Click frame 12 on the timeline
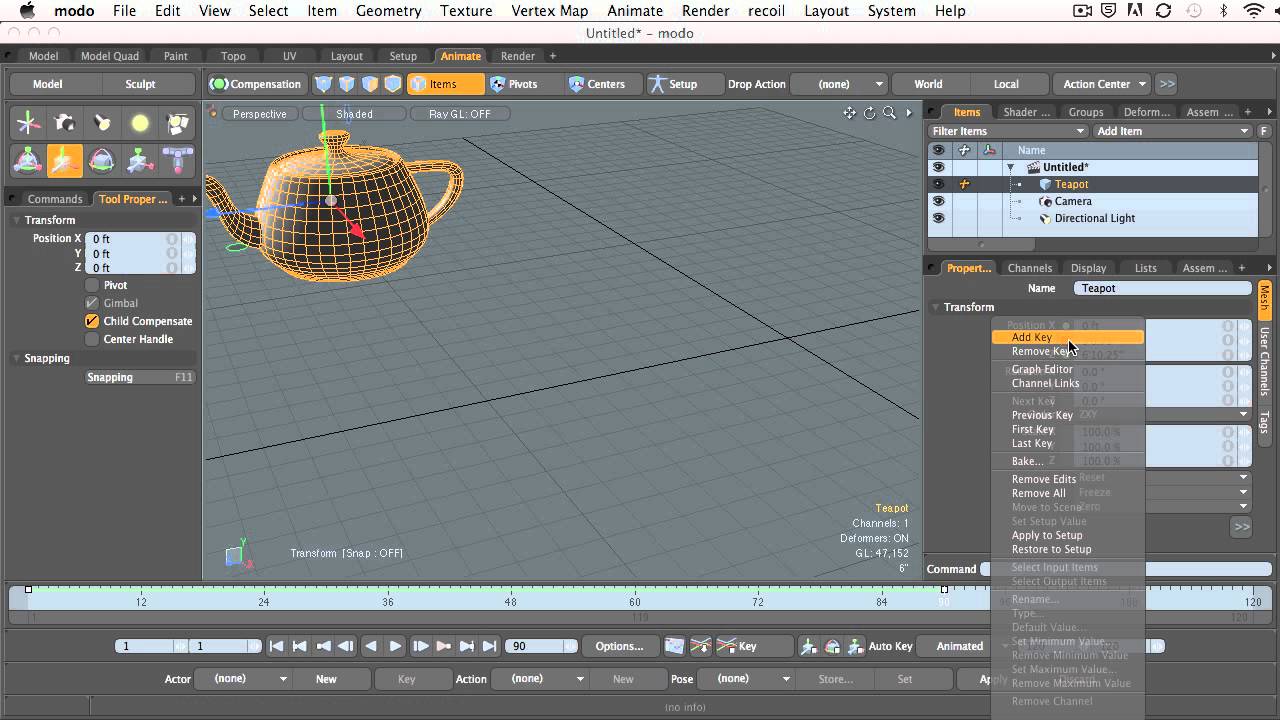1280x720 pixels. (141, 602)
